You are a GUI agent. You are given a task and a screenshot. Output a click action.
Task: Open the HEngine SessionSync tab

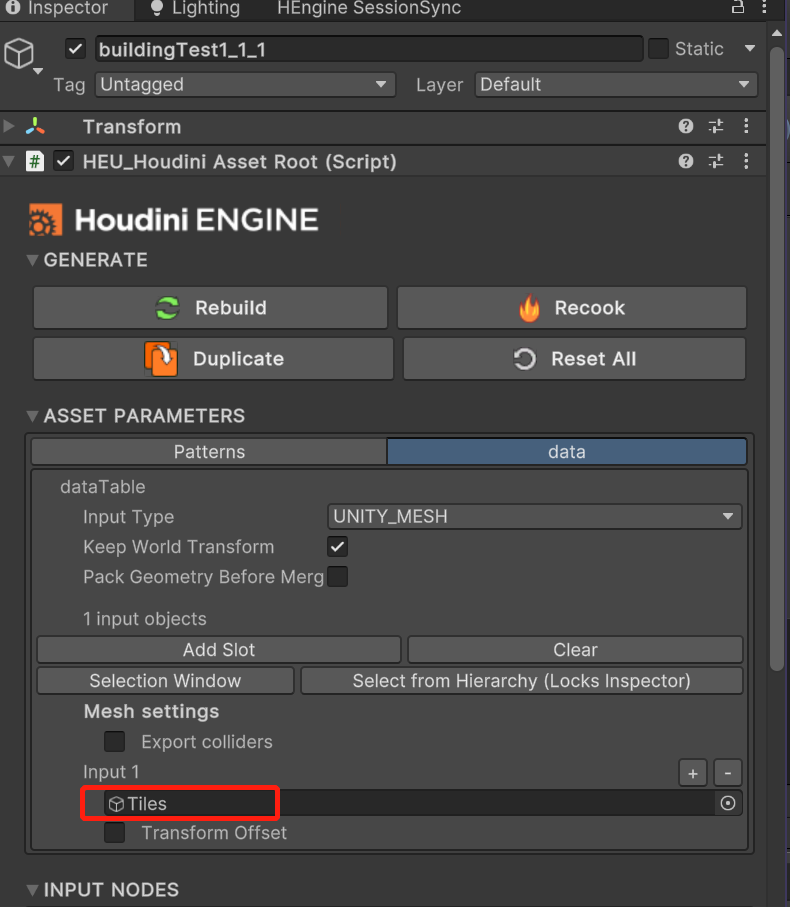pos(369,8)
